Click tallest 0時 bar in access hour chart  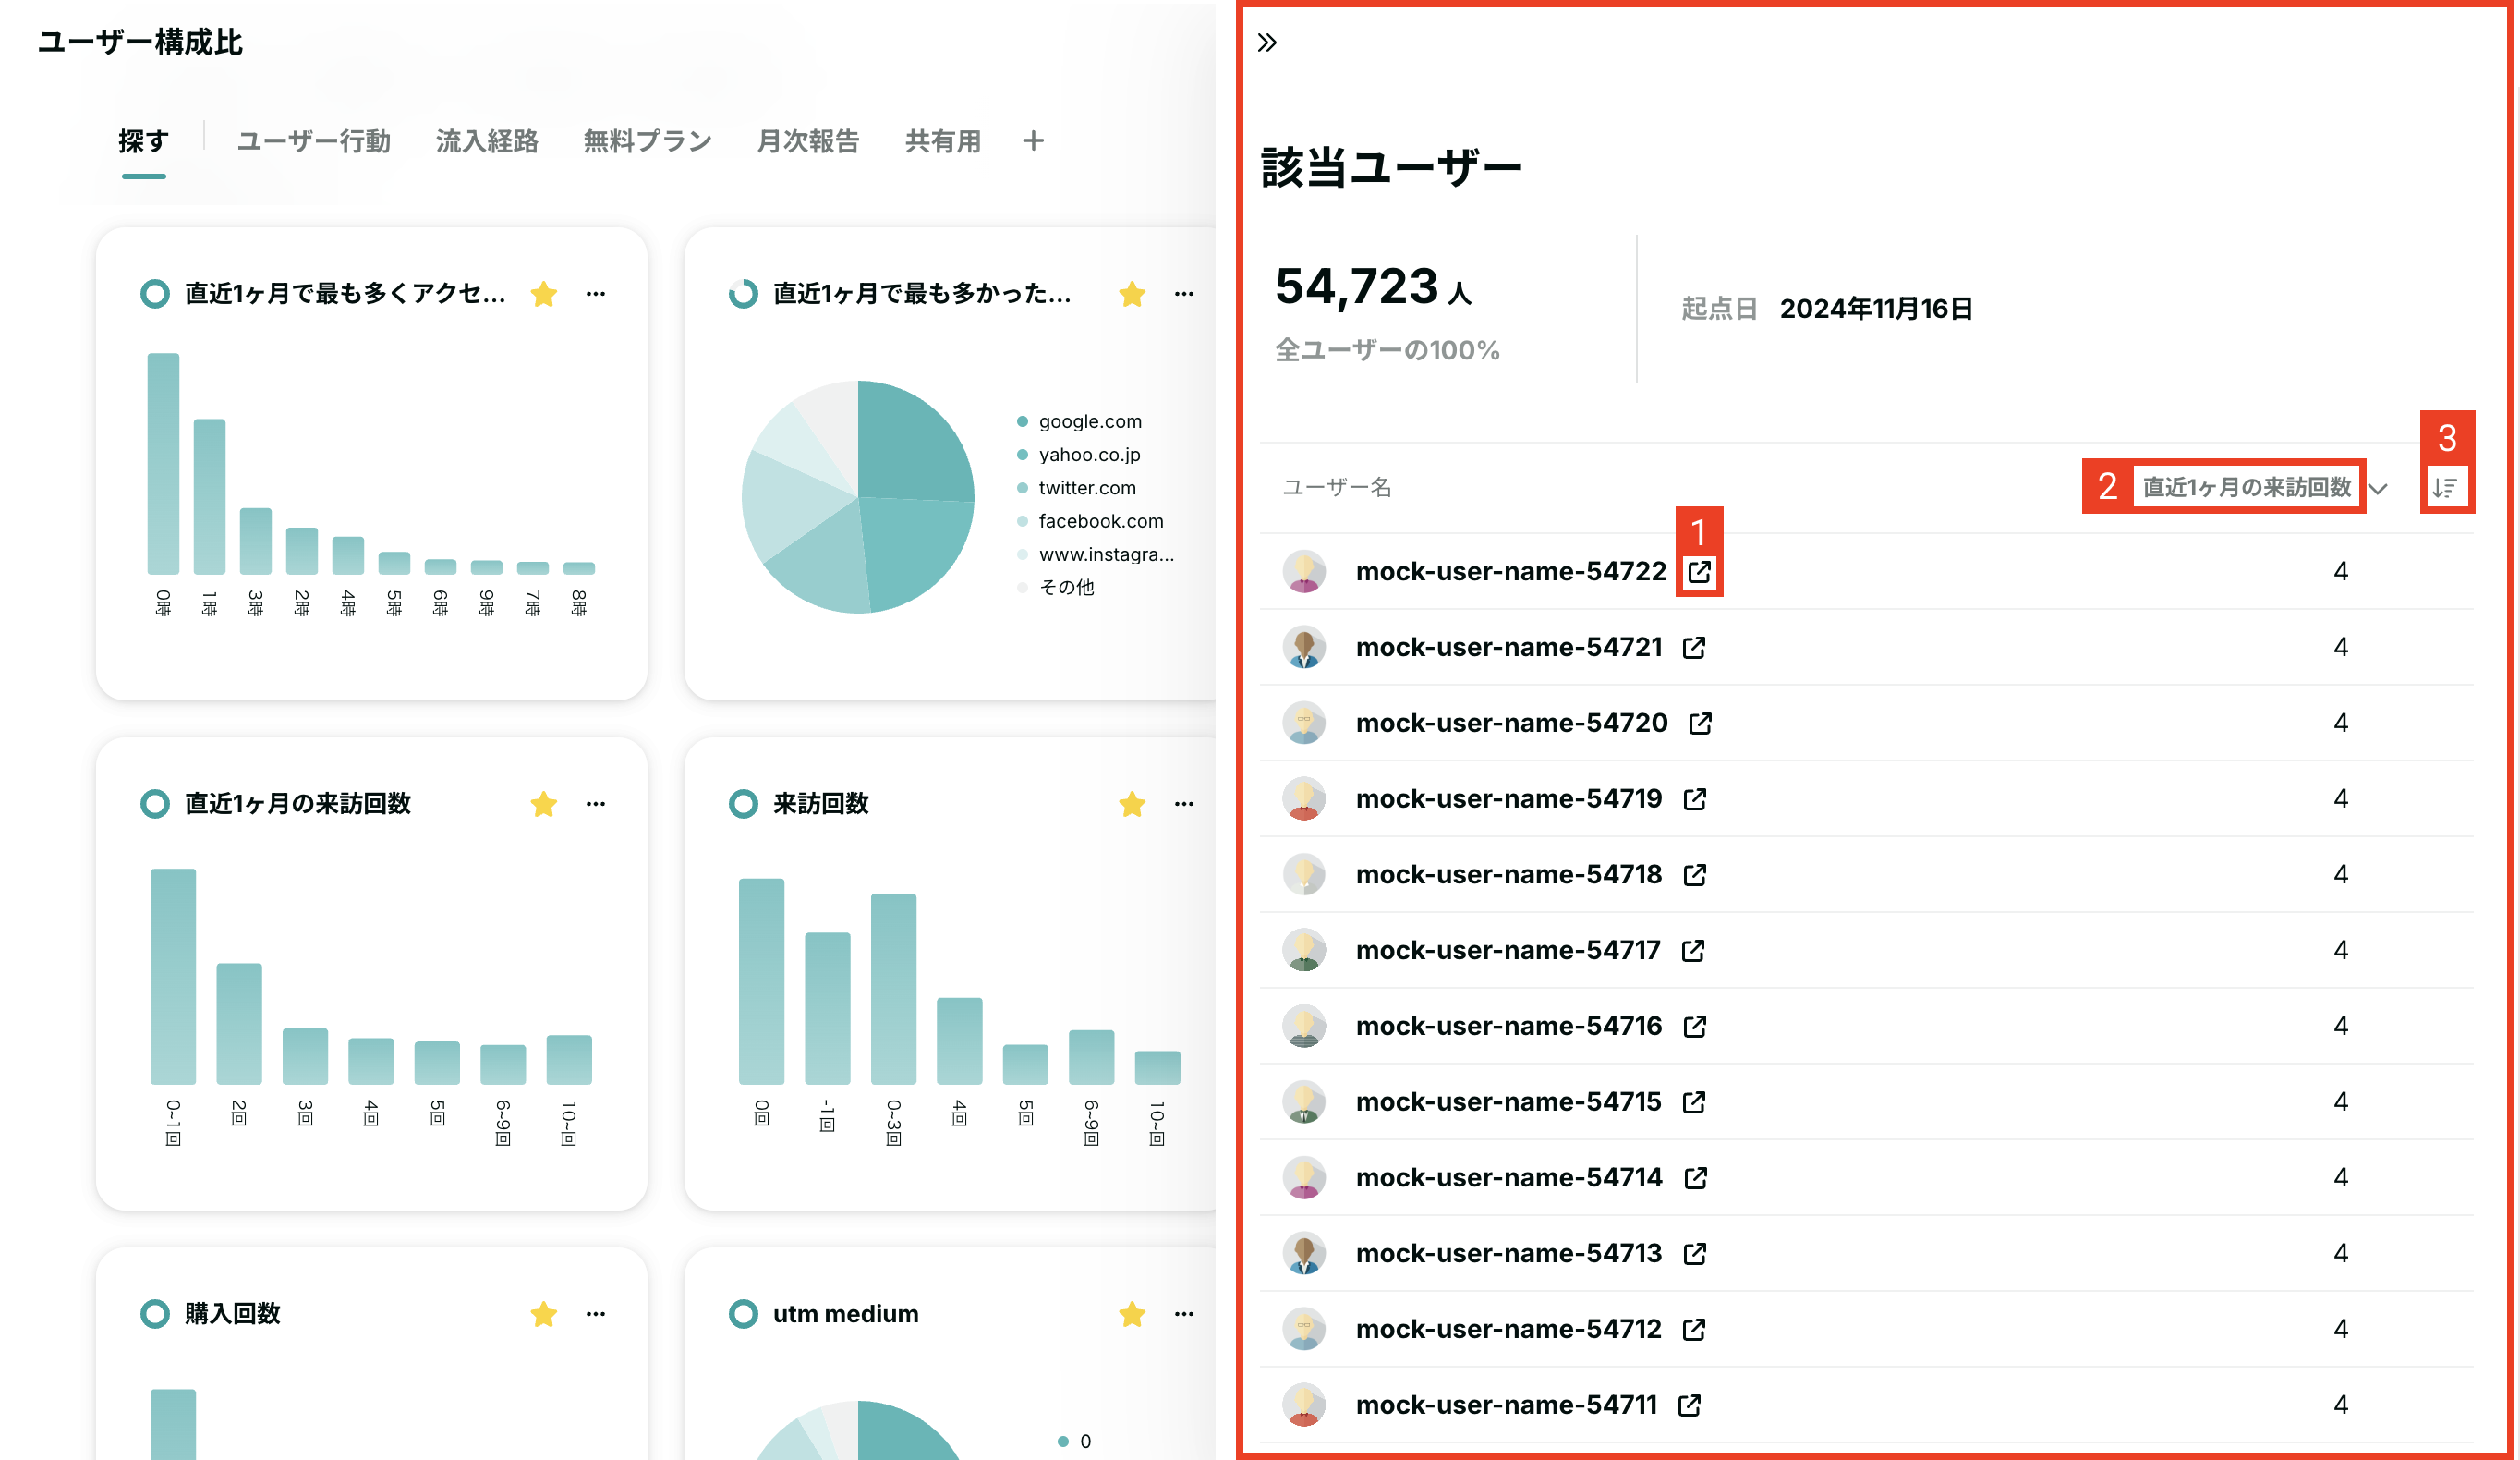163,464
